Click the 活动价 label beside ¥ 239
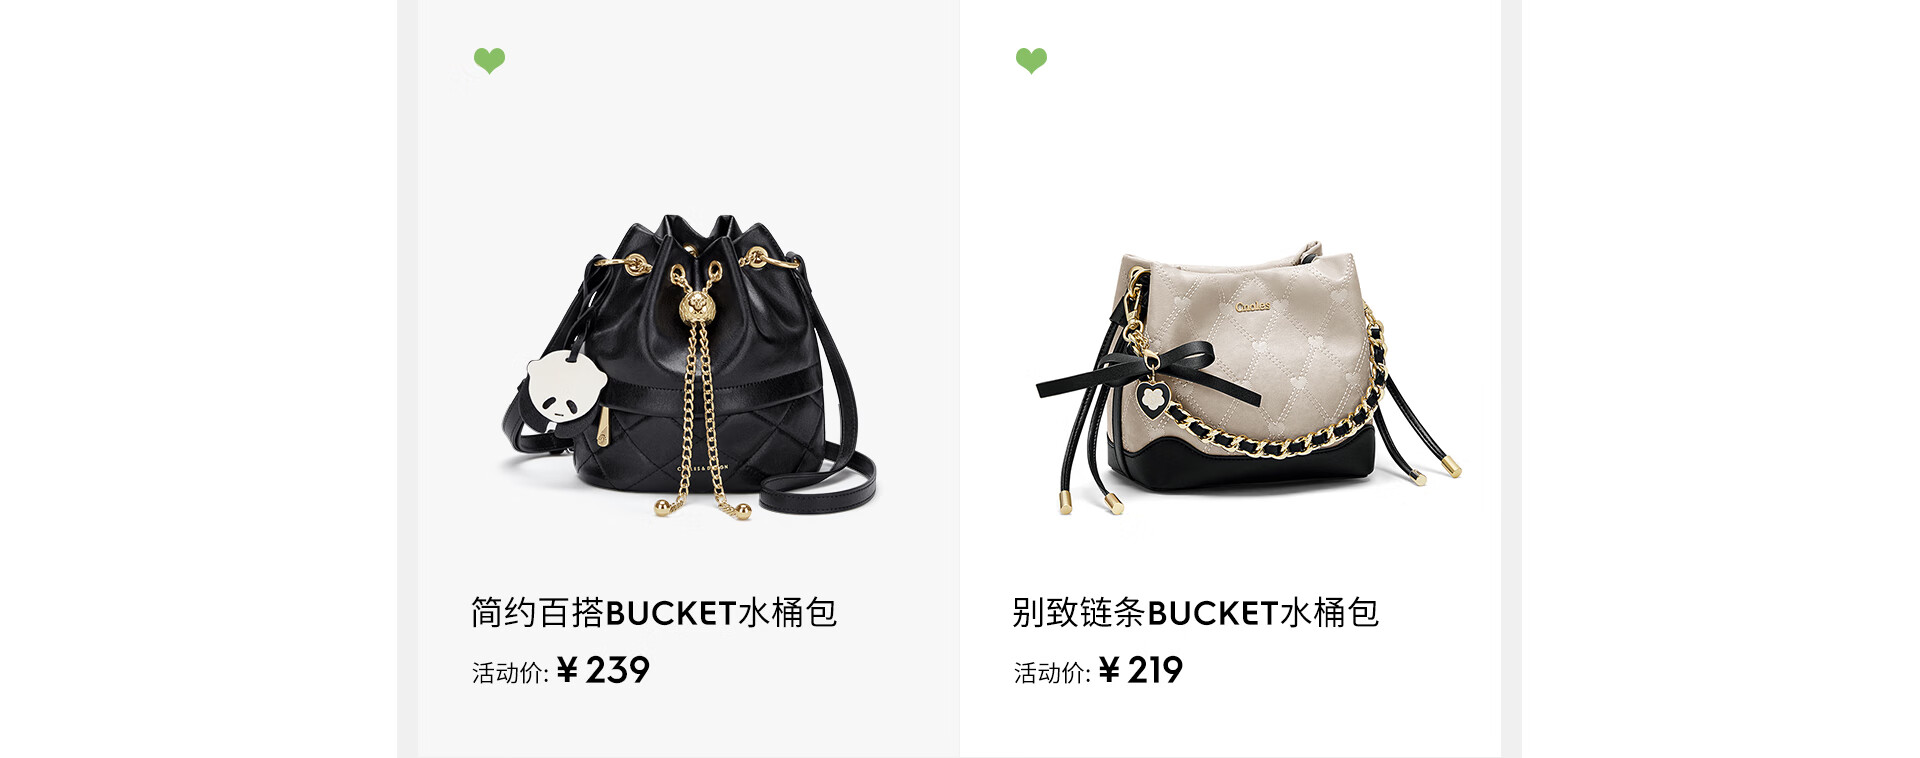This screenshot has width=1920, height=758. click(x=510, y=673)
